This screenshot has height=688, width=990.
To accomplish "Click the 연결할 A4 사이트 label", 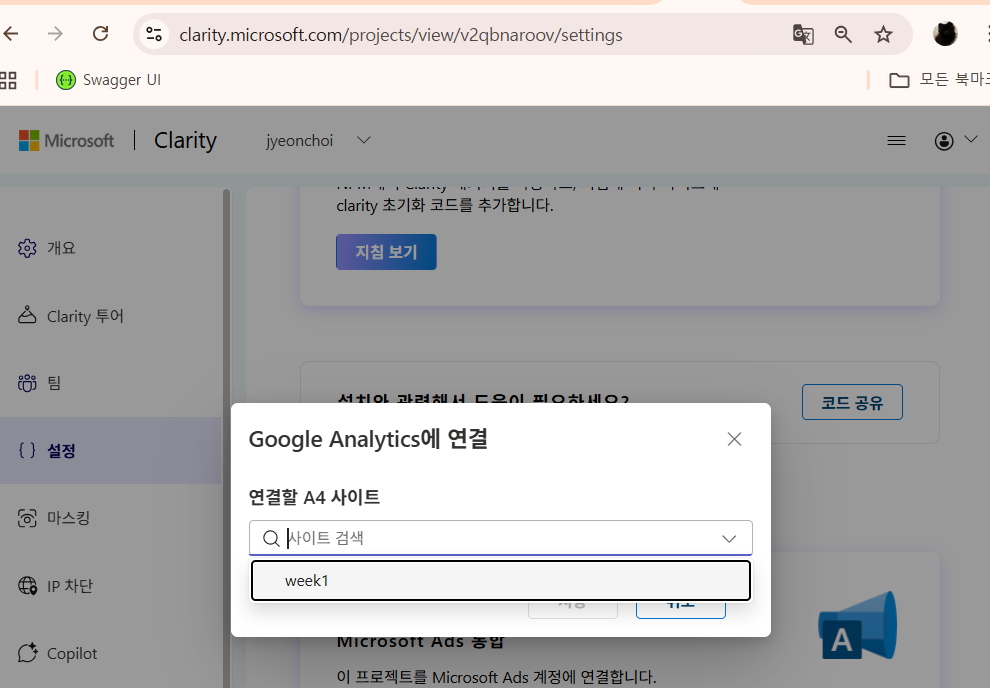I will tap(314, 497).
